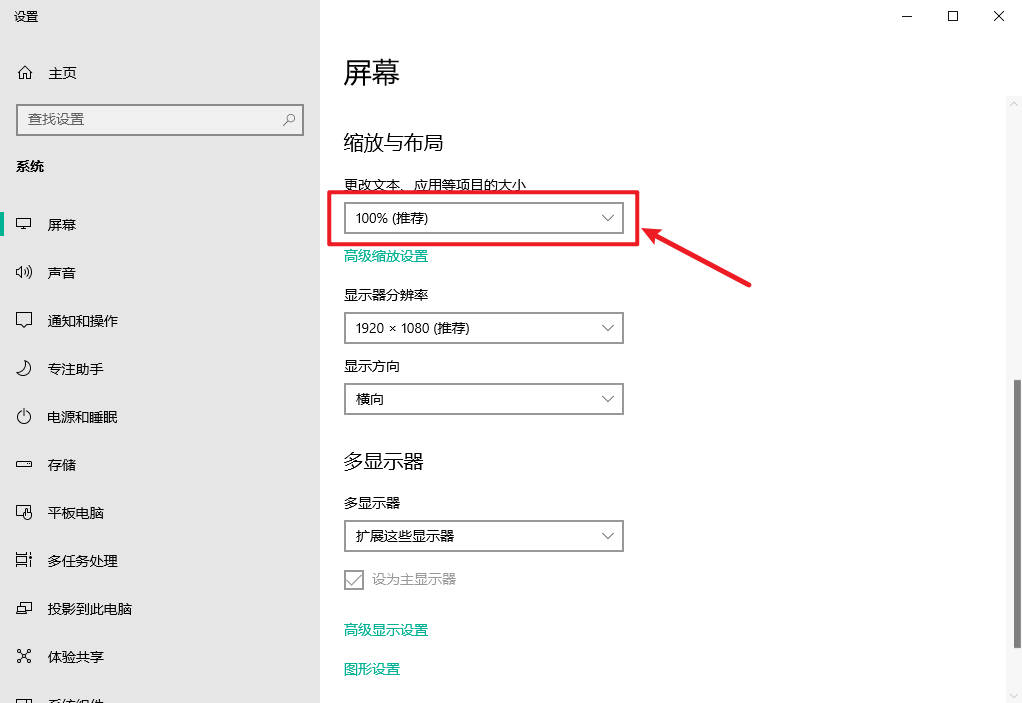
Task: Maximize the 设置 window
Action: click(x=953, y=16)
